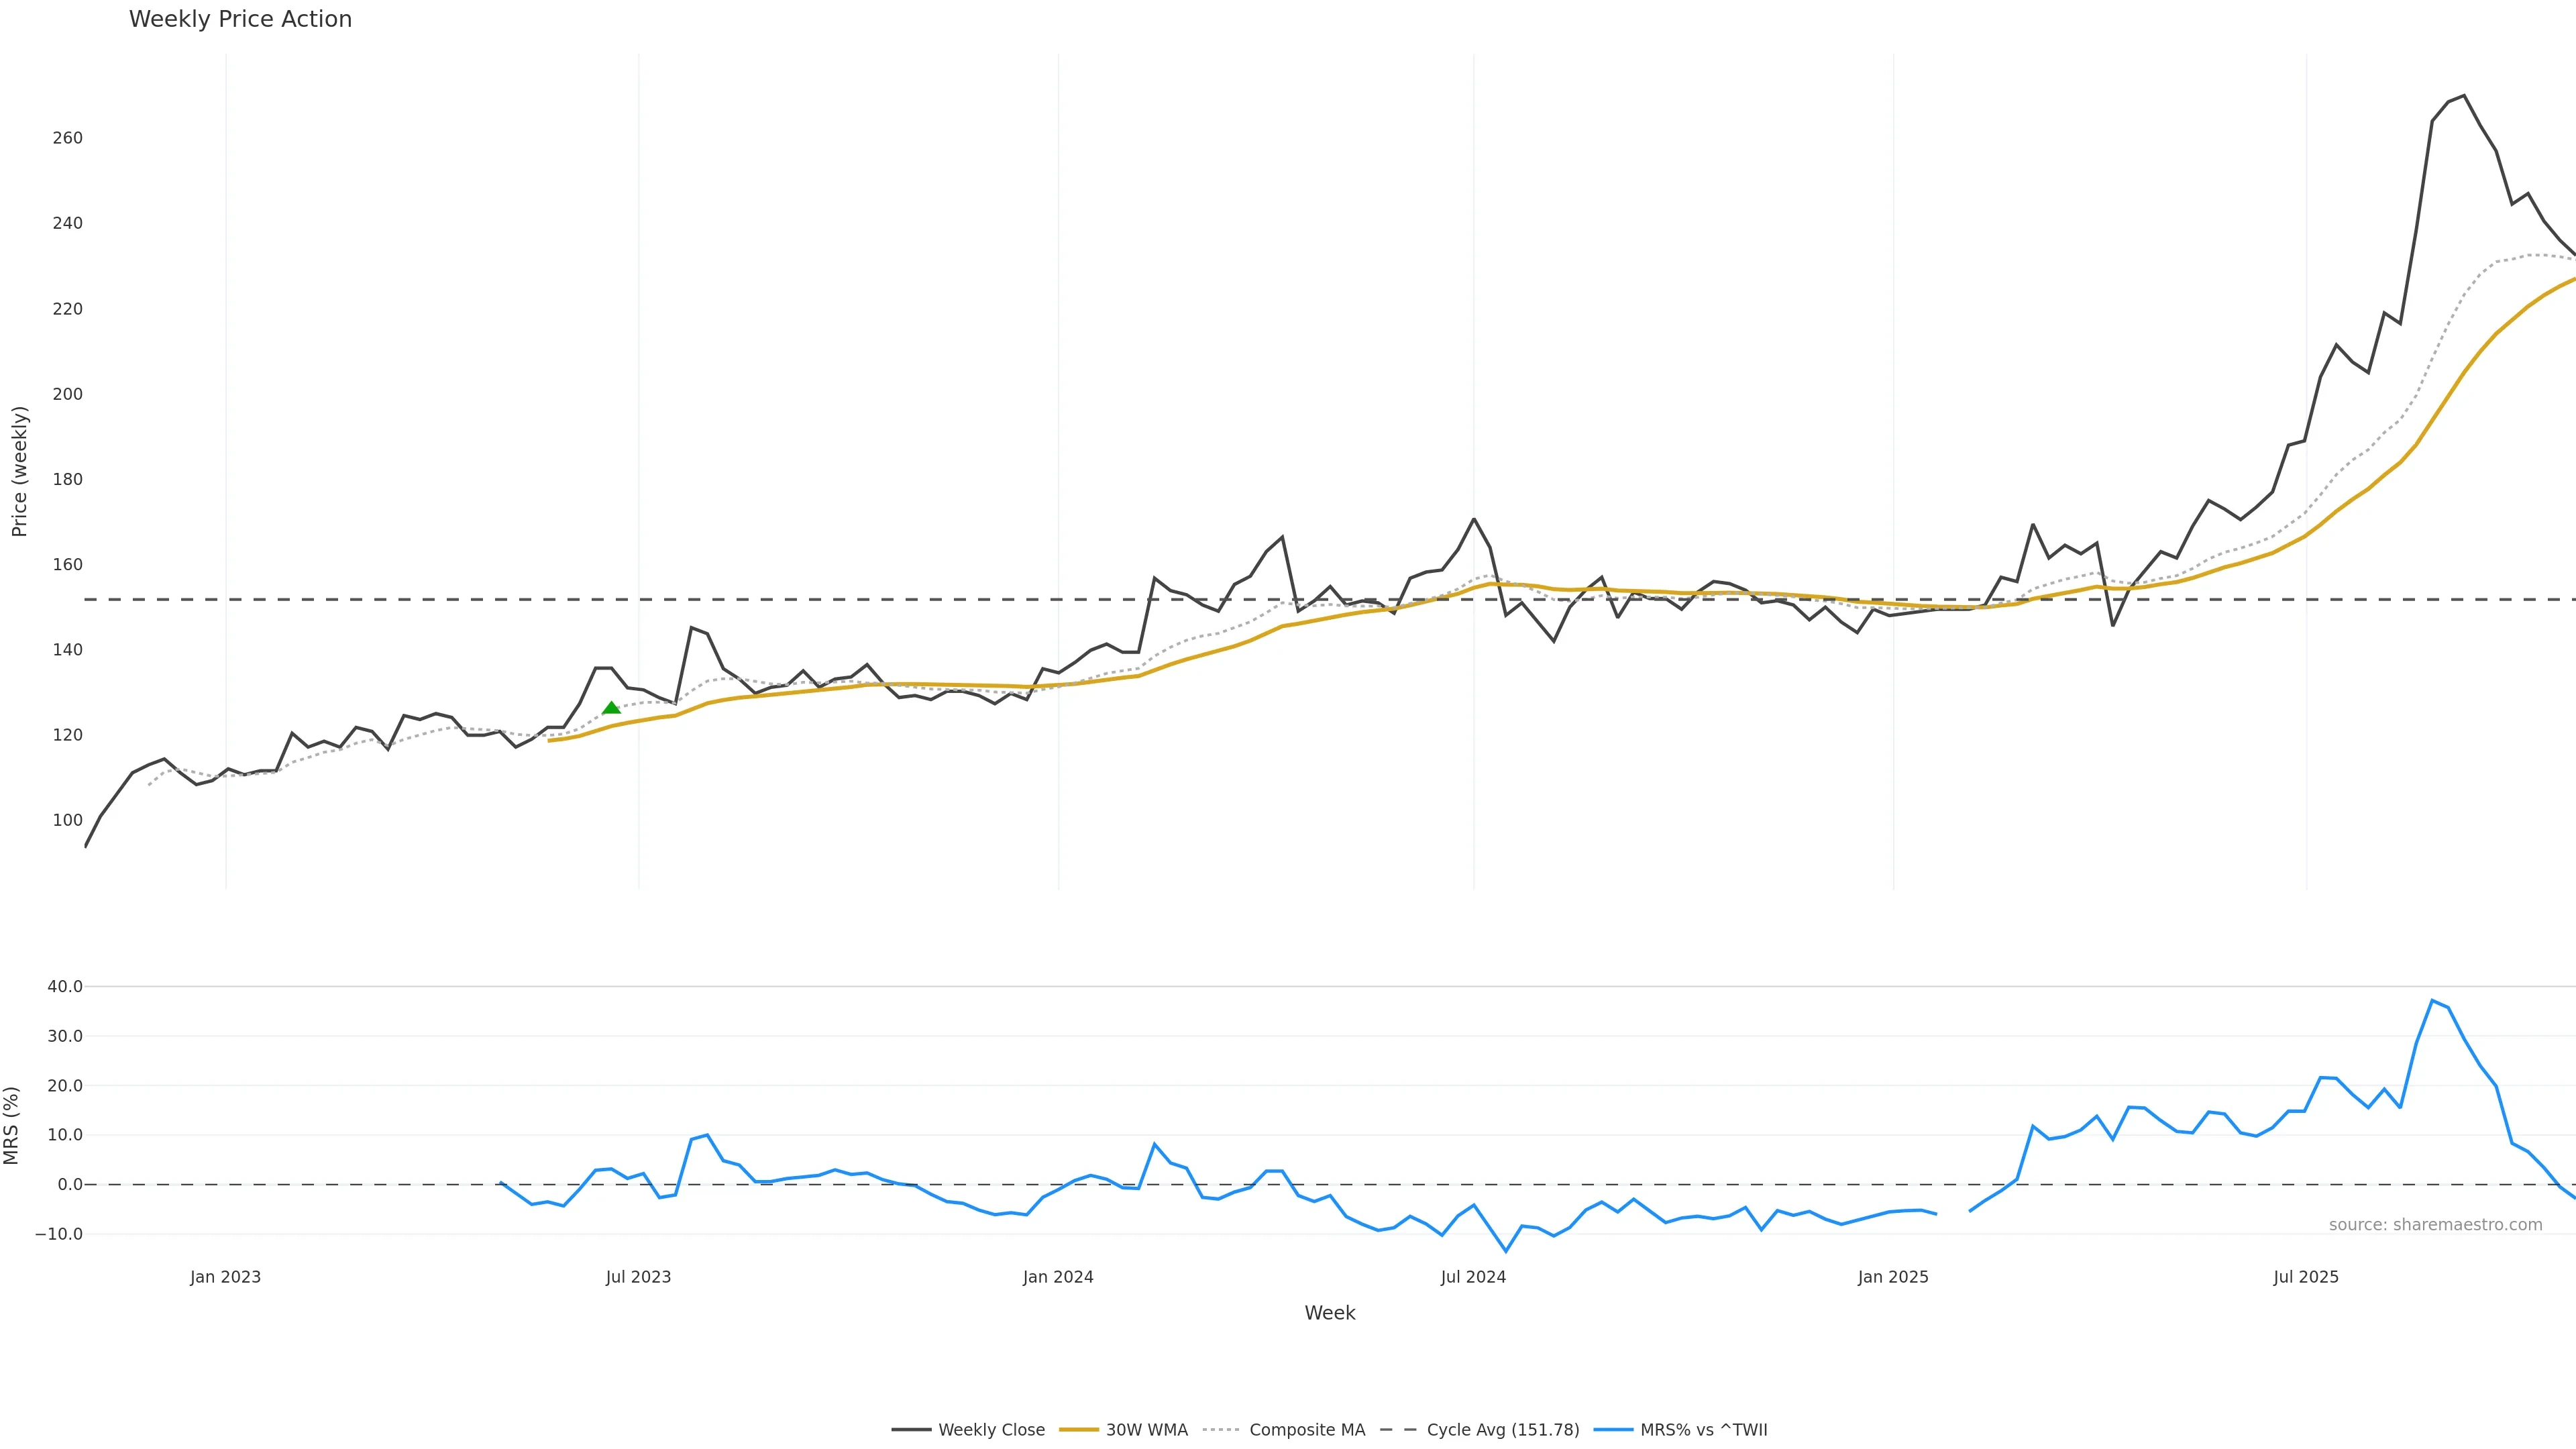Click the blue MRS% legend line swatch
This screenshot has width=2576, height=1449.
point(1613,1430)
